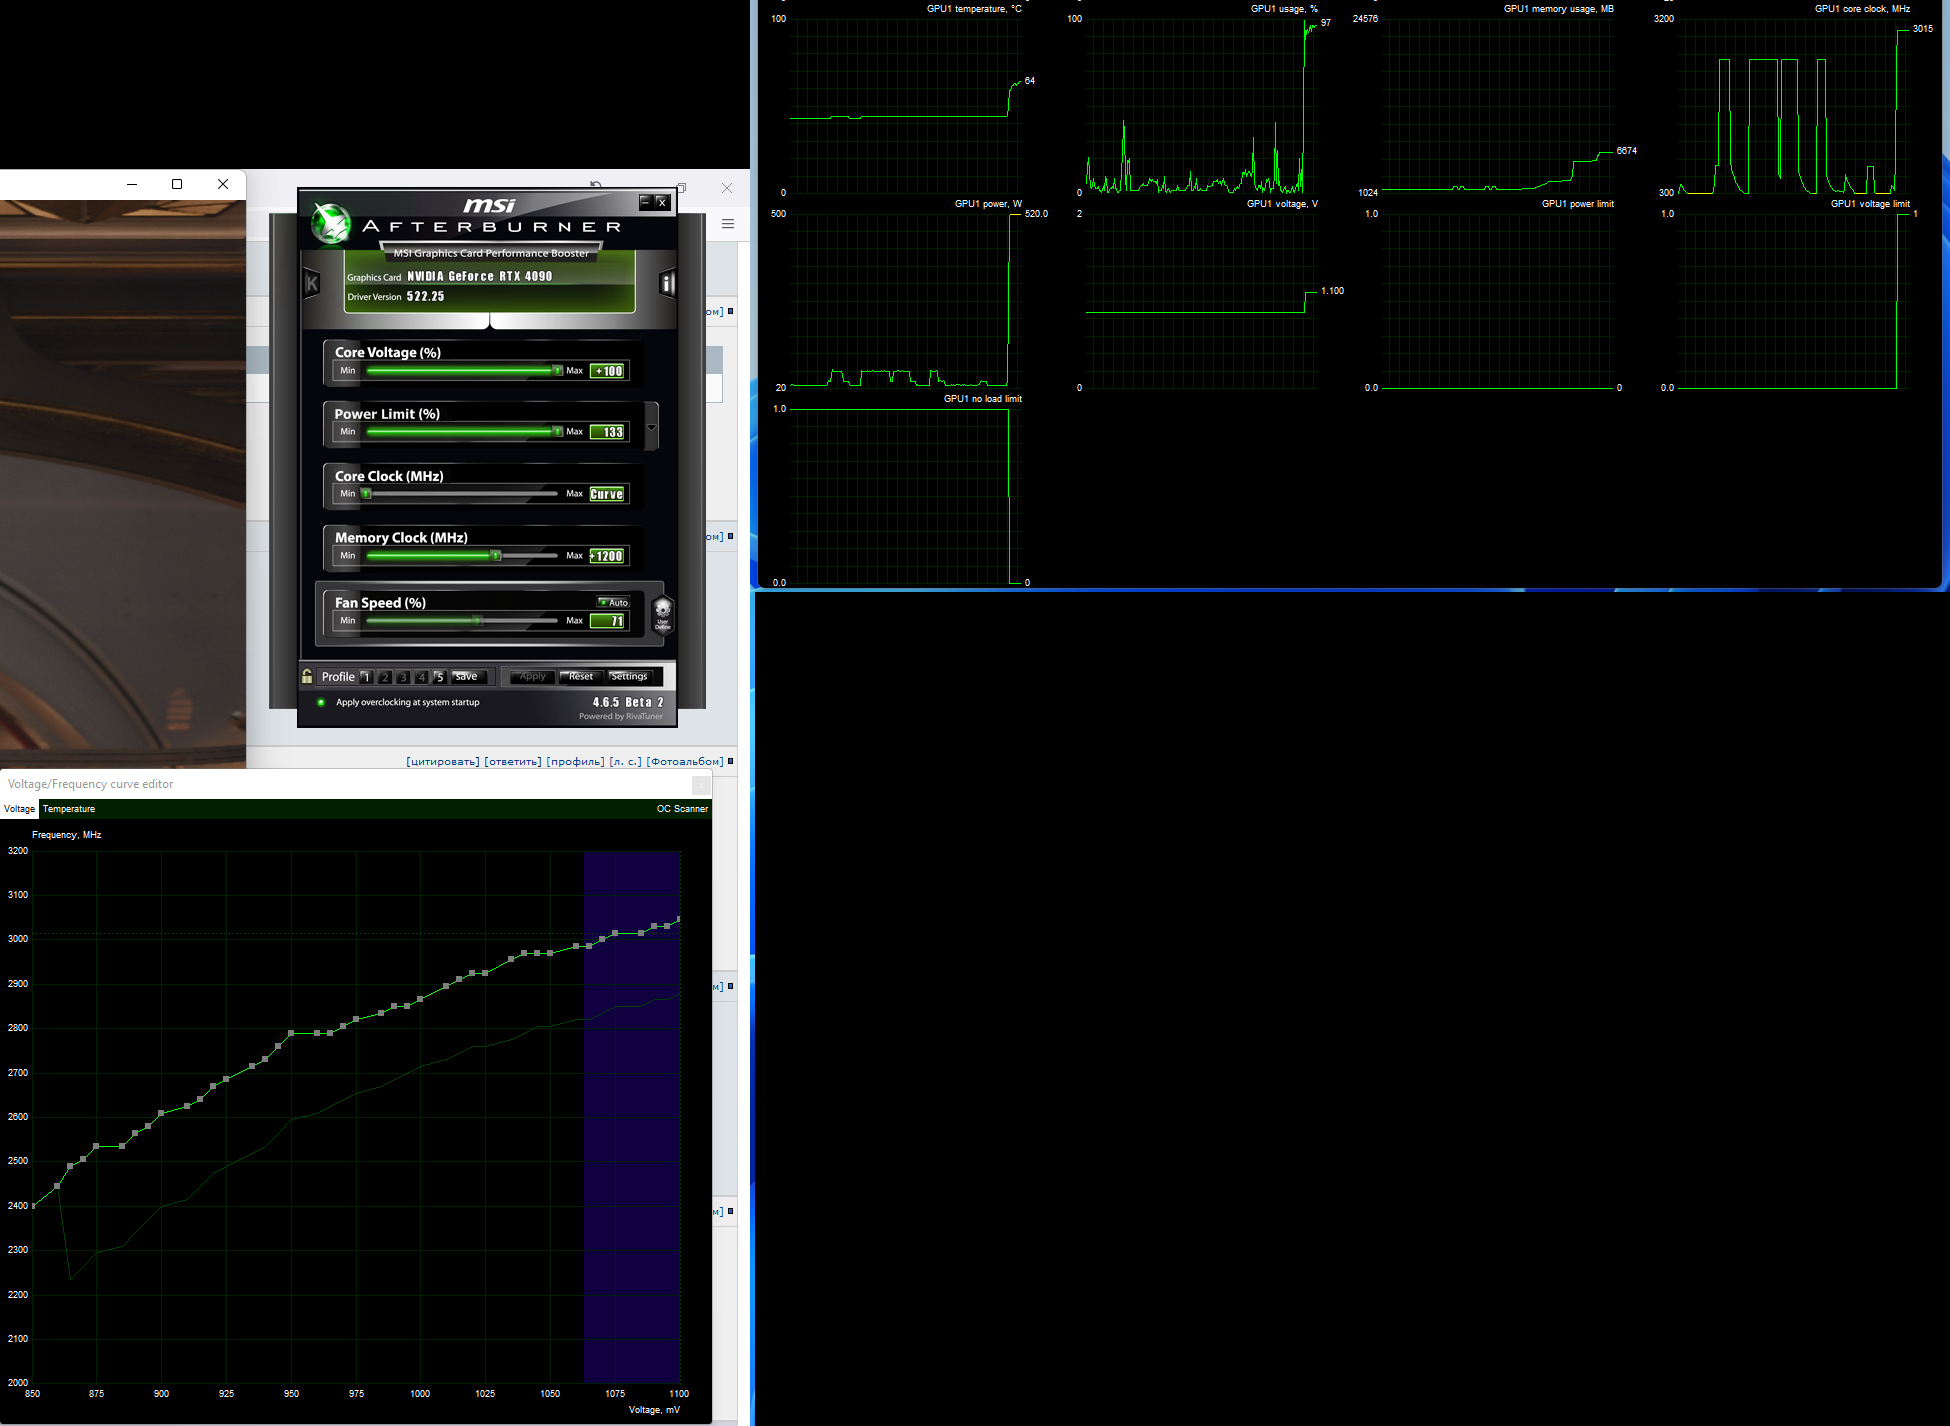Image resolution: width=1950 pixels, height=1426 pixels.
Task: Switch to Temperature tab in curve editor
Action: click(x=69, y=809)
